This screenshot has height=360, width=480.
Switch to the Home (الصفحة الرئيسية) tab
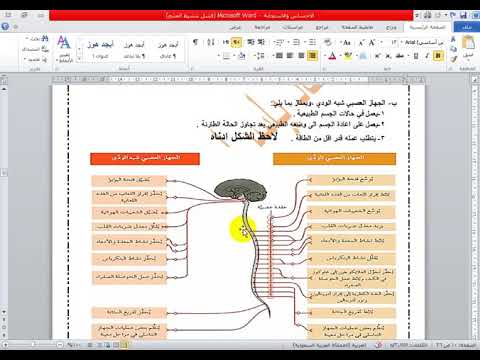tap(428, 27)
